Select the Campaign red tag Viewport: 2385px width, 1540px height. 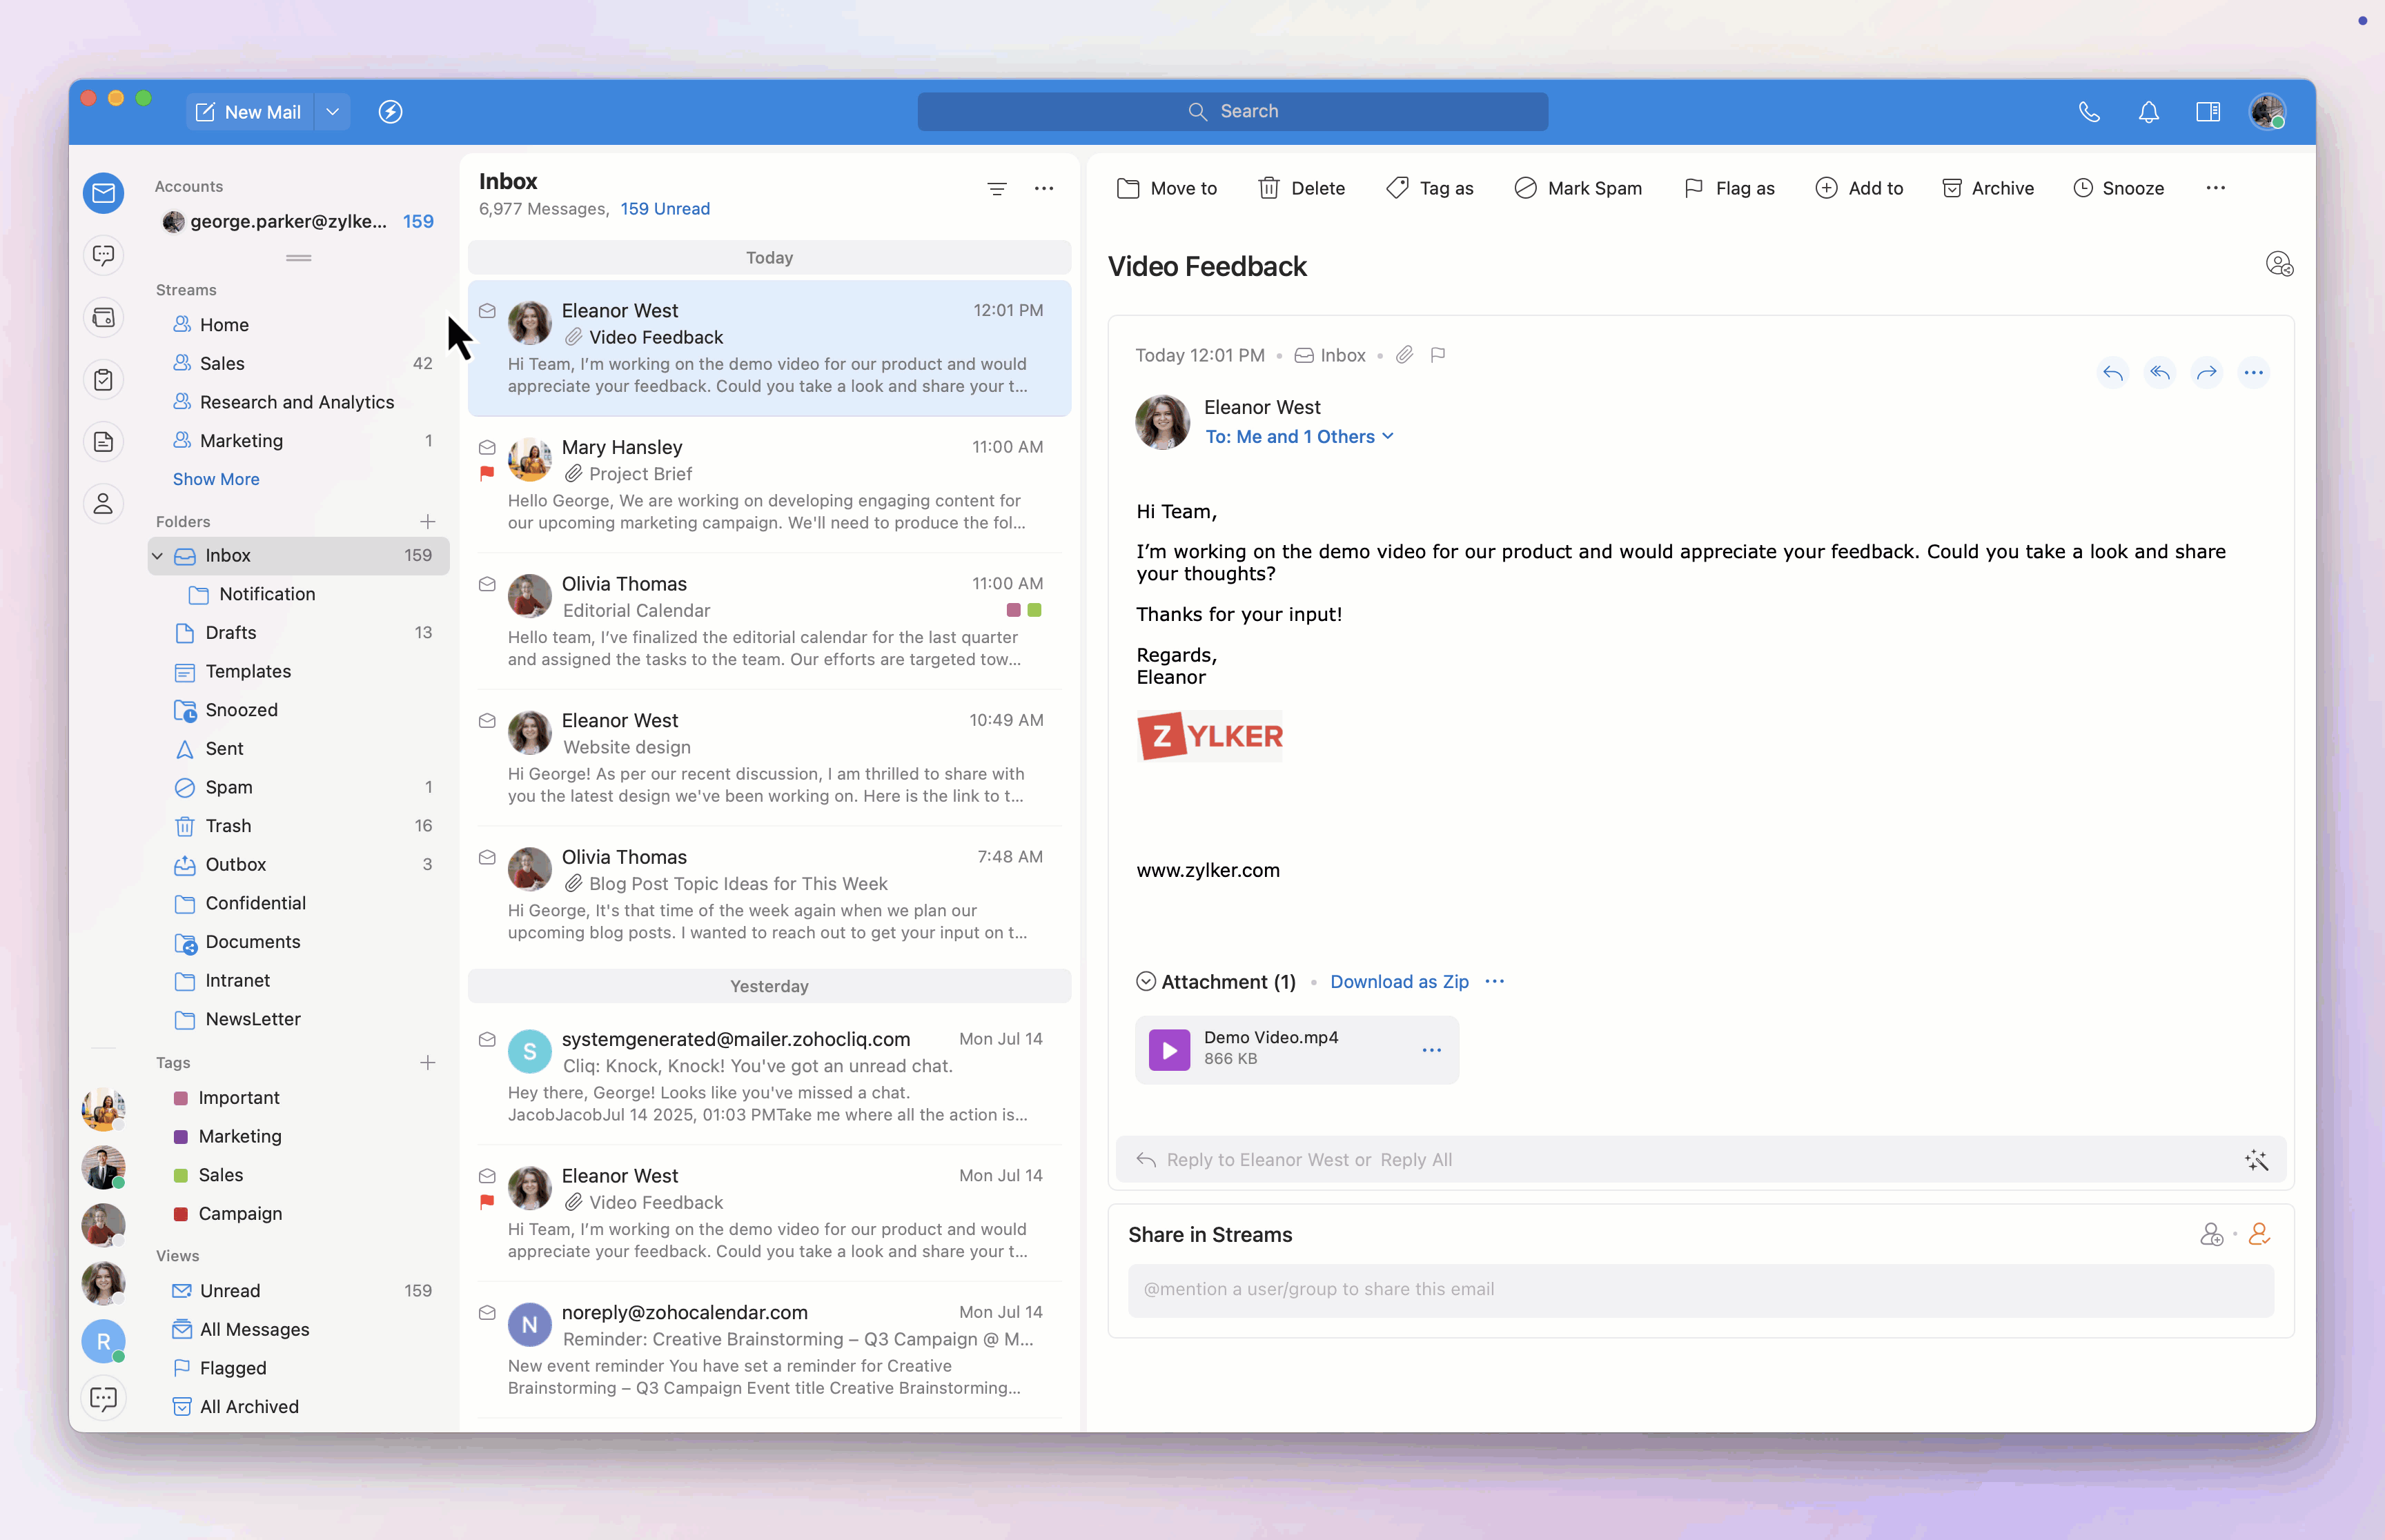pyautogui.click(x=239, y=1213)
